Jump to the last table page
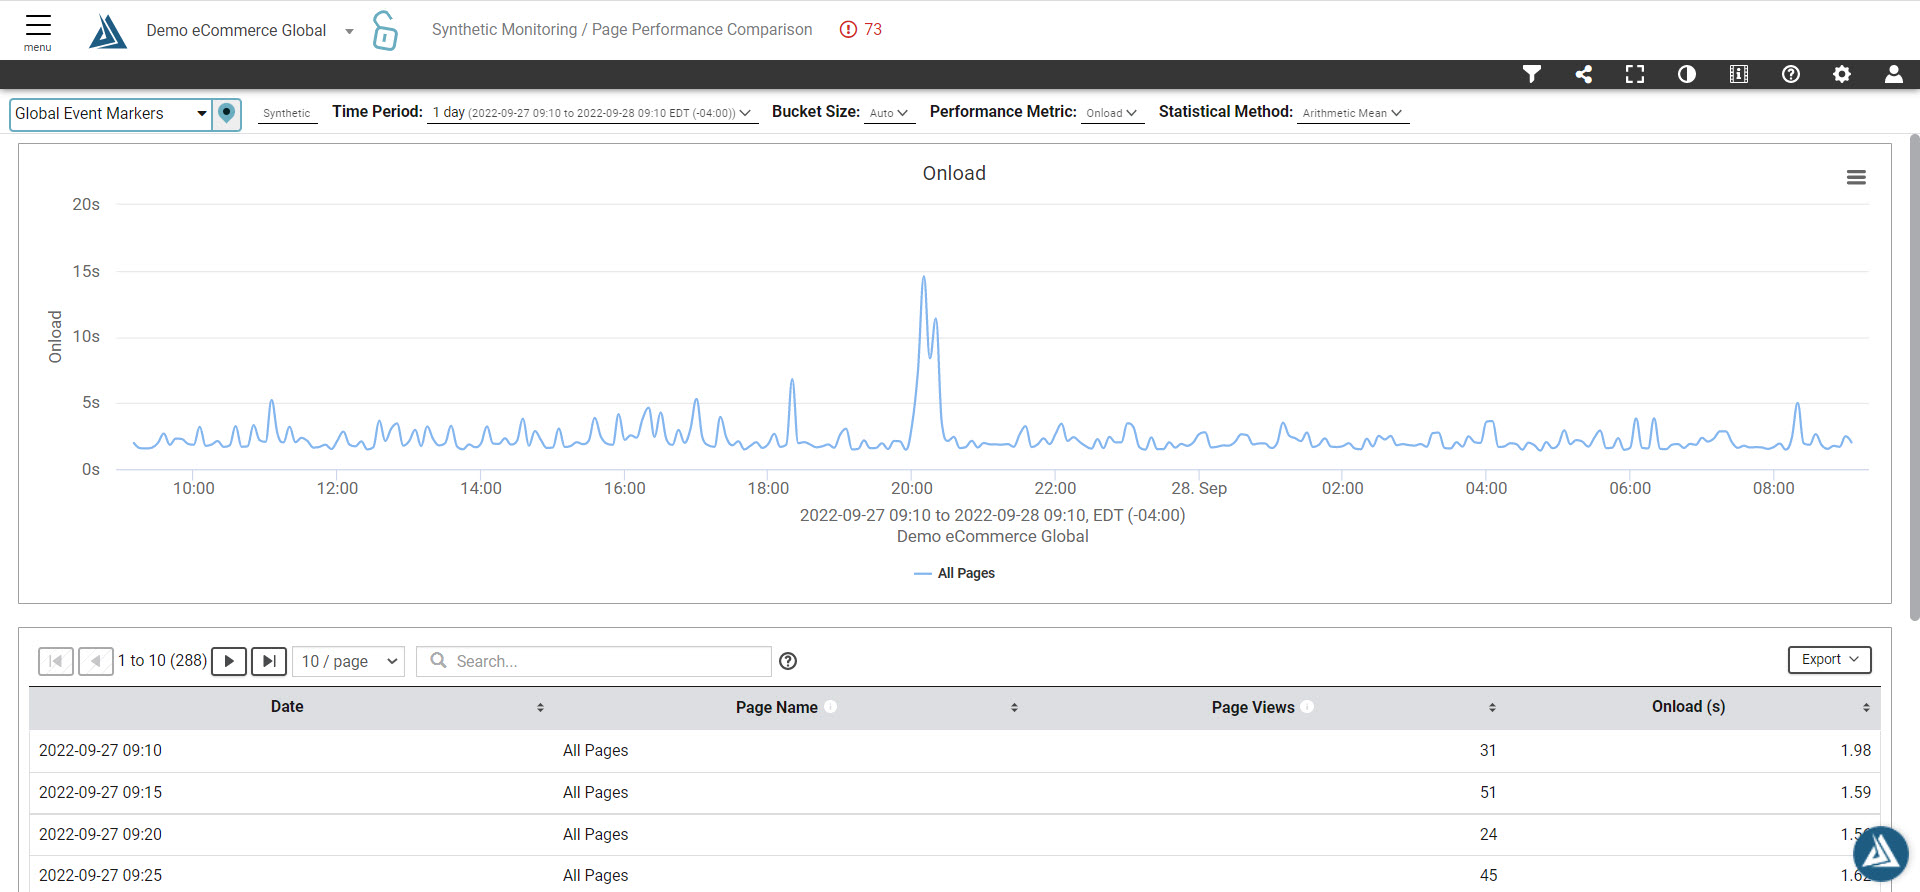Image resolution: width=1920 pixels, height=892 pixels. [269, 661]
